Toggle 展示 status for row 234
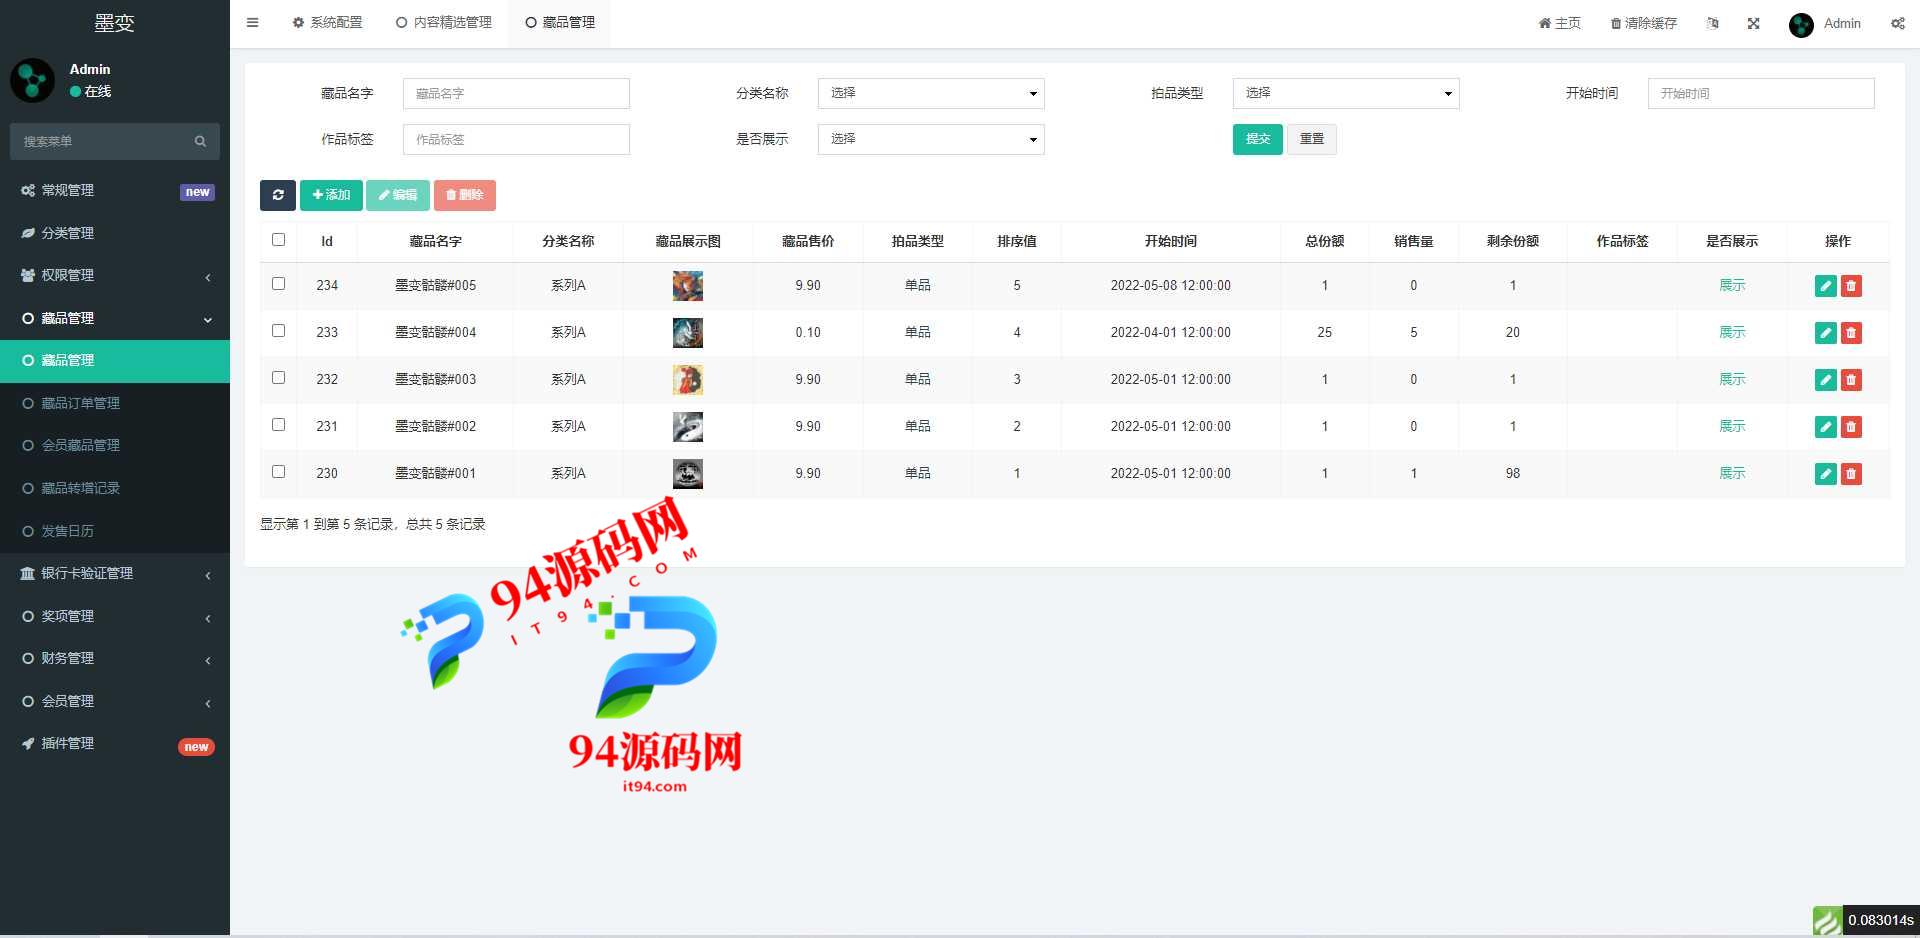This screenshot has width=1920, height=938. [x=1731, y=285]
